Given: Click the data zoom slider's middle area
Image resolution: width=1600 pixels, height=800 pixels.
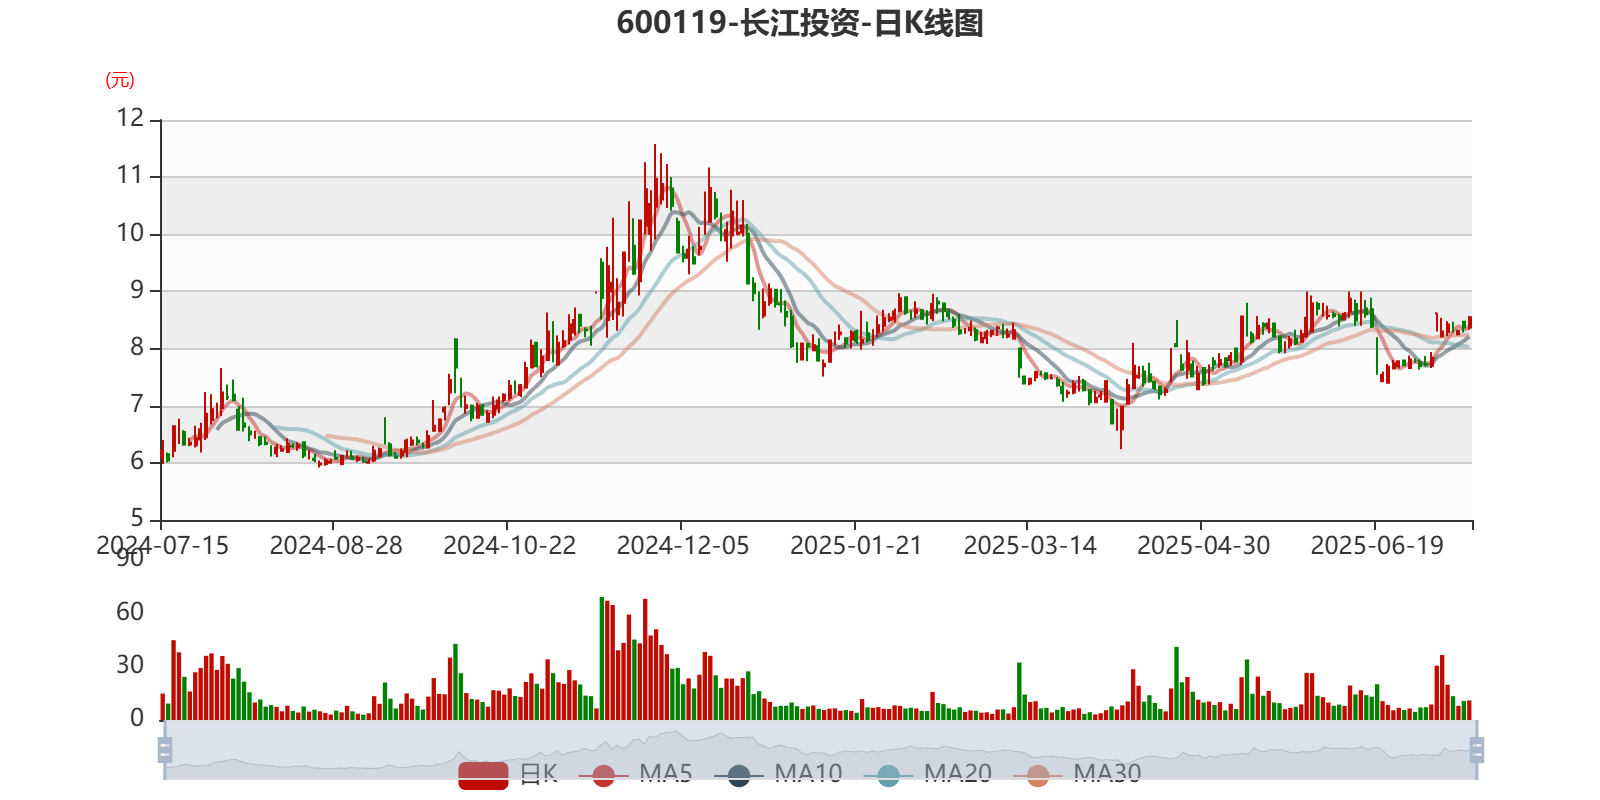Looking at the screenshot, I should 820,750.
